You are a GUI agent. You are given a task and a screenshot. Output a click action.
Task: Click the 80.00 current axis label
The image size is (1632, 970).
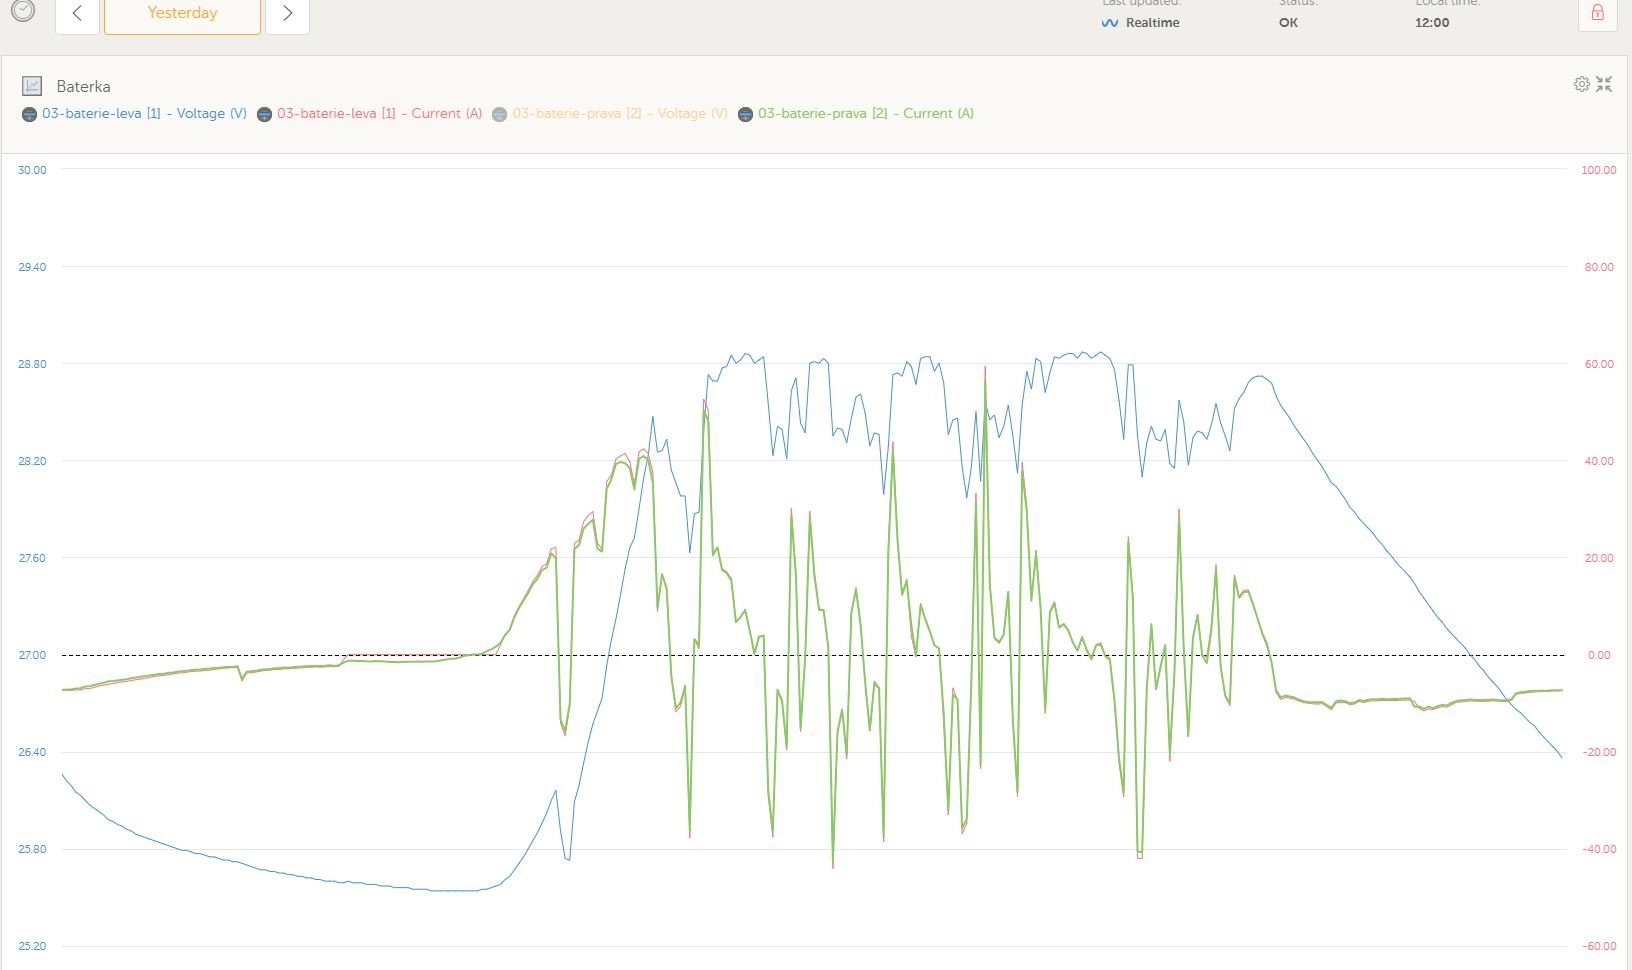click(x=1599, y=267)
